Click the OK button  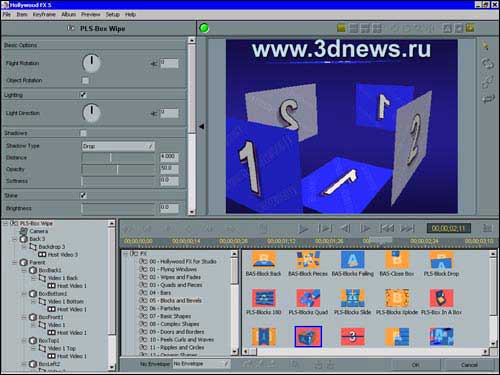(x=415, y=365)
